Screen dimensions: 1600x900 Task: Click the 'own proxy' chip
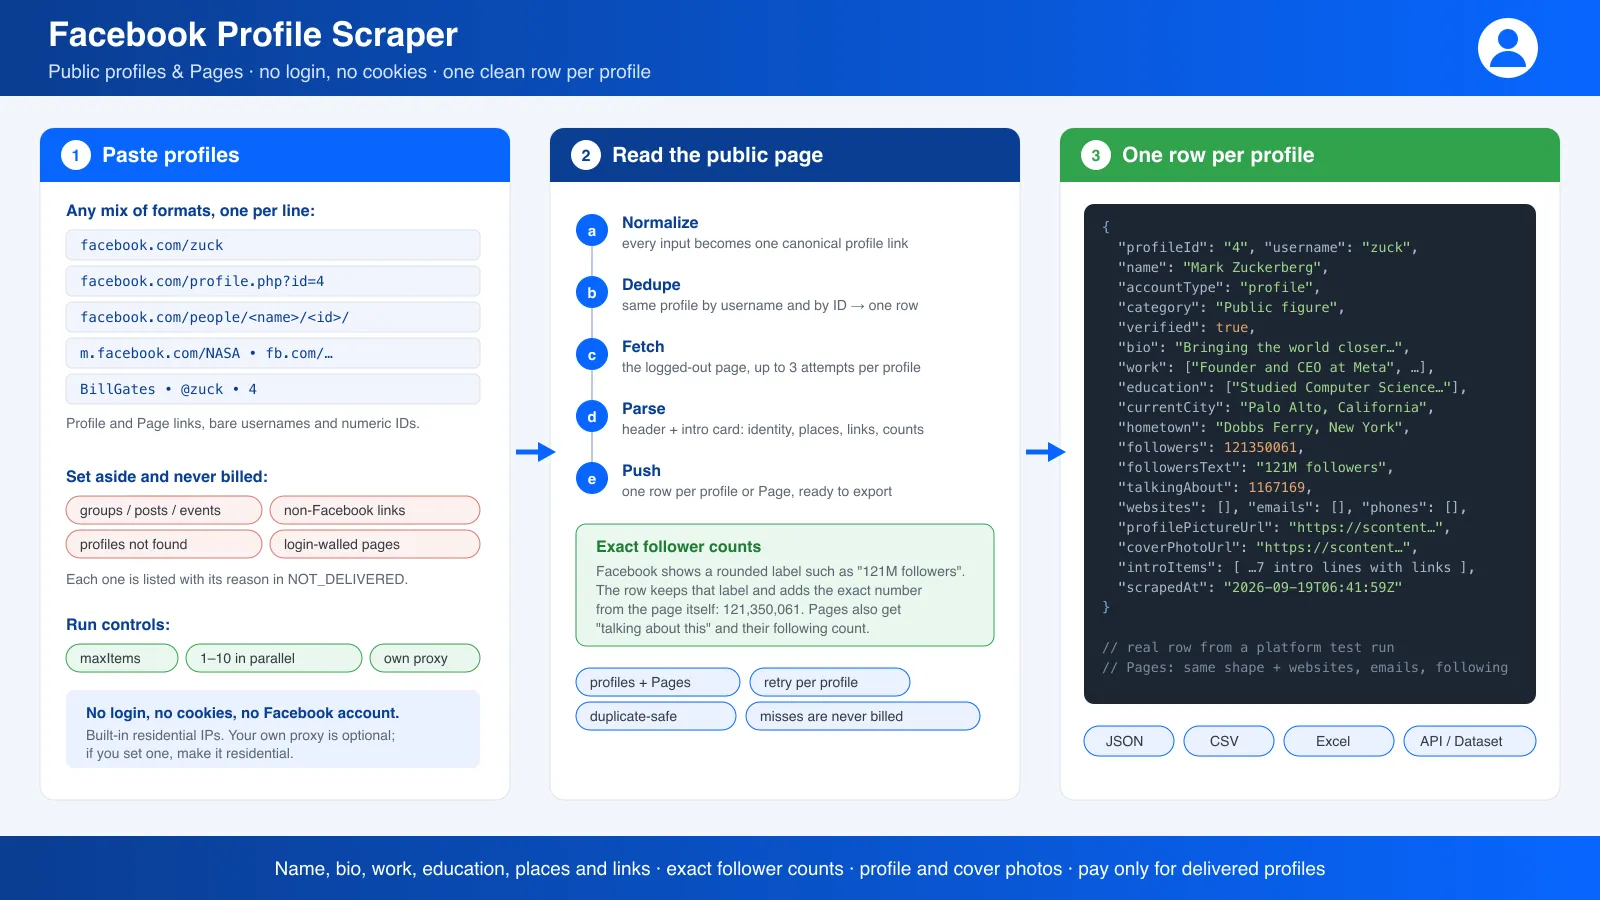coord(425,658)
